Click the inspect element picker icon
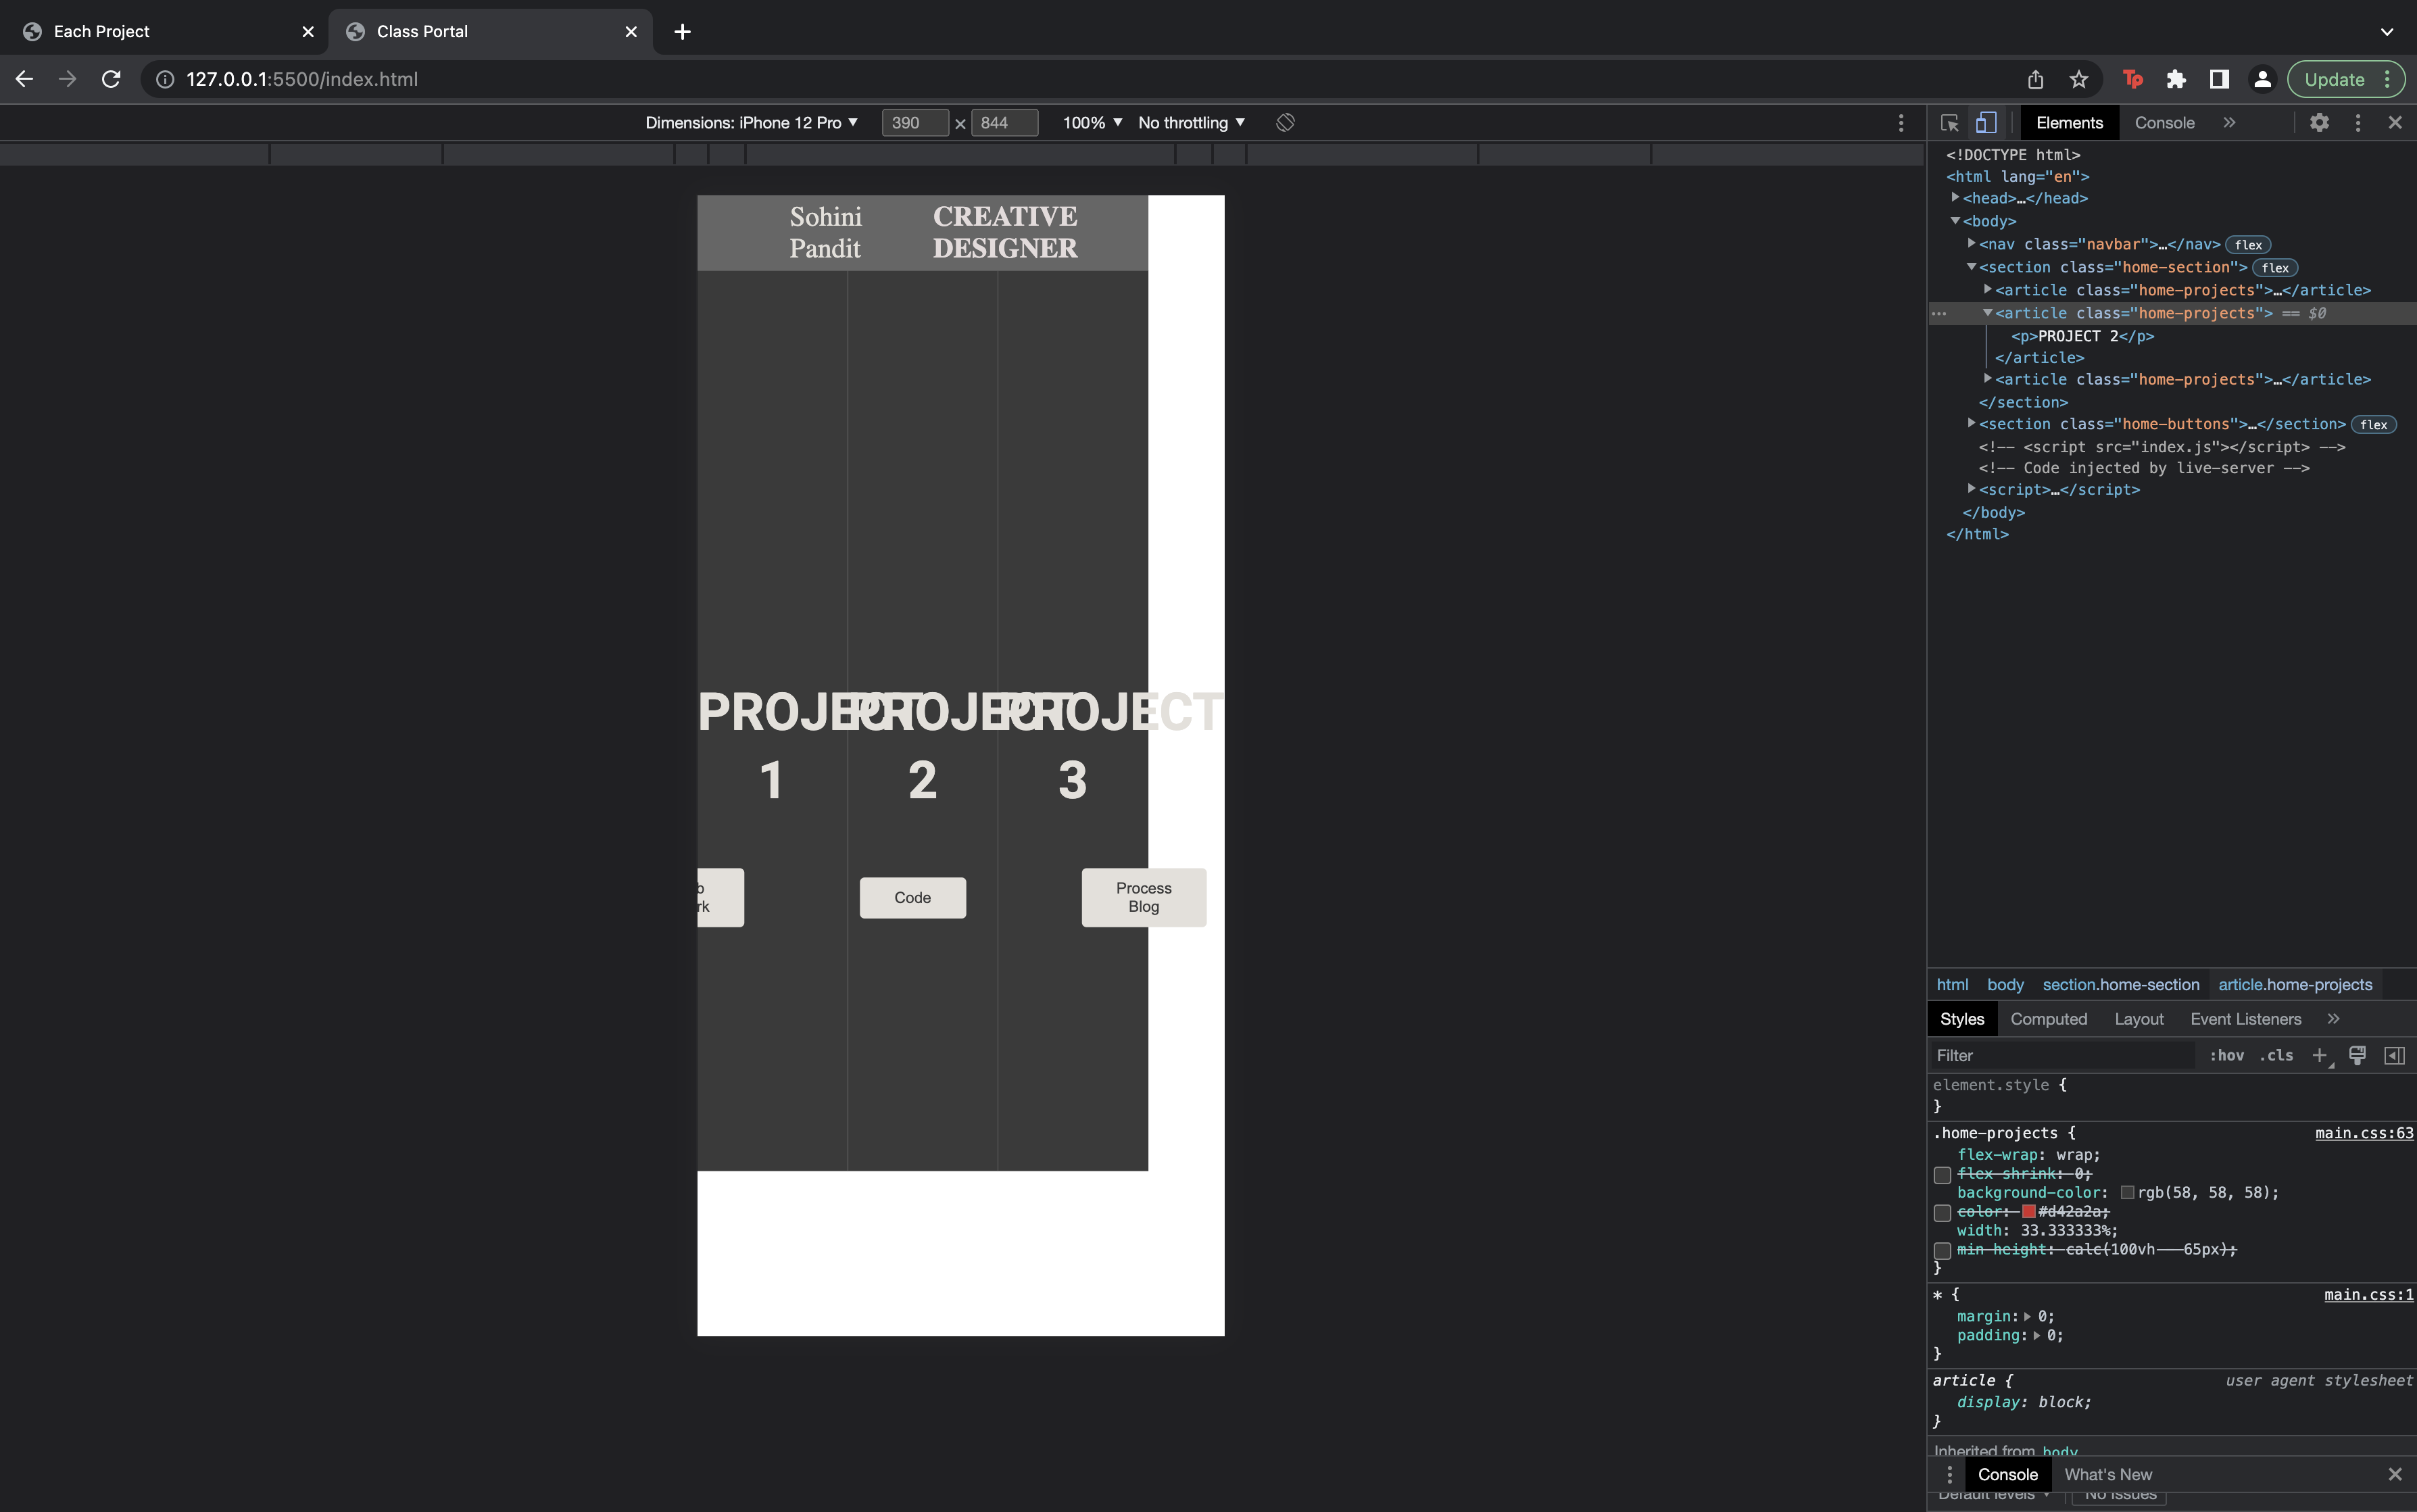This screenshot has width=2417, height=1512. click(1949, 123)
